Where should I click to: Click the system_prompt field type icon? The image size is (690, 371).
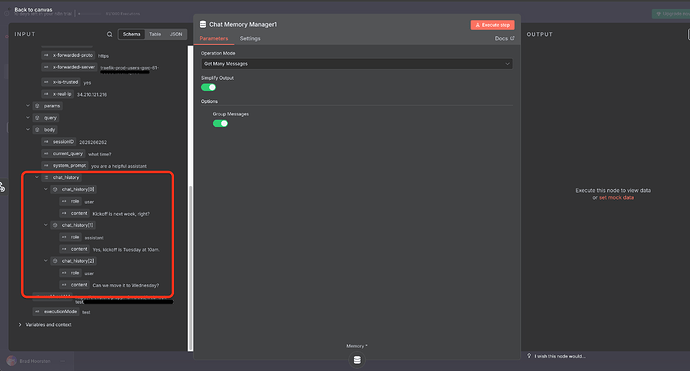click(x=46, y=165)
